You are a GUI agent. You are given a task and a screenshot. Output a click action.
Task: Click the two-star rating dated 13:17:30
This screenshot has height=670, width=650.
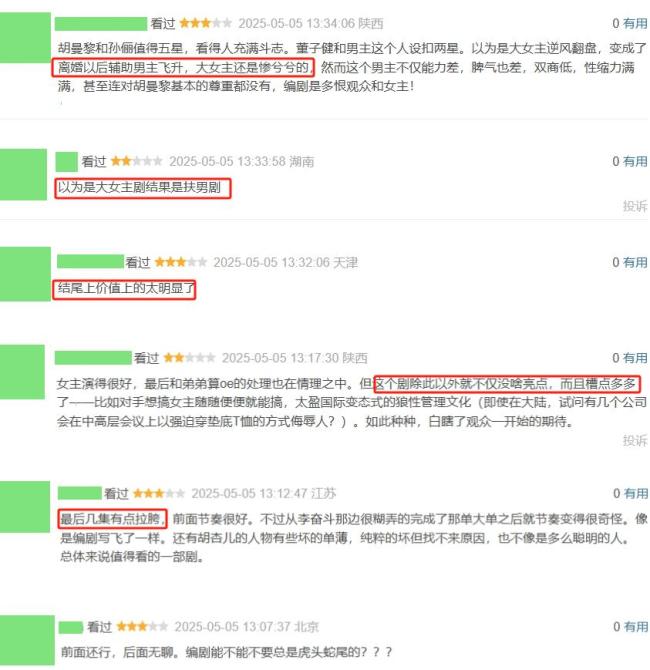tap(189, 358)
